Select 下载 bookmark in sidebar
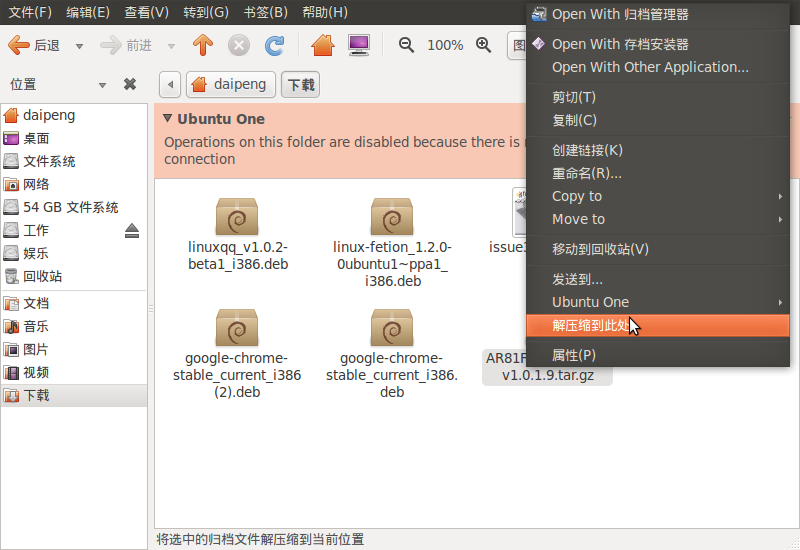 tap(74, 395)
